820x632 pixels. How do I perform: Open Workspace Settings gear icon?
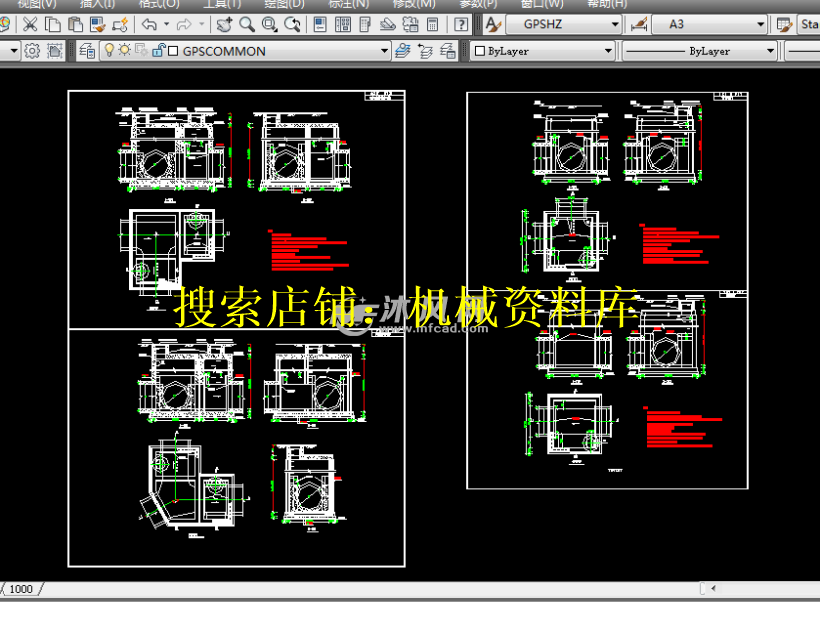32,51
